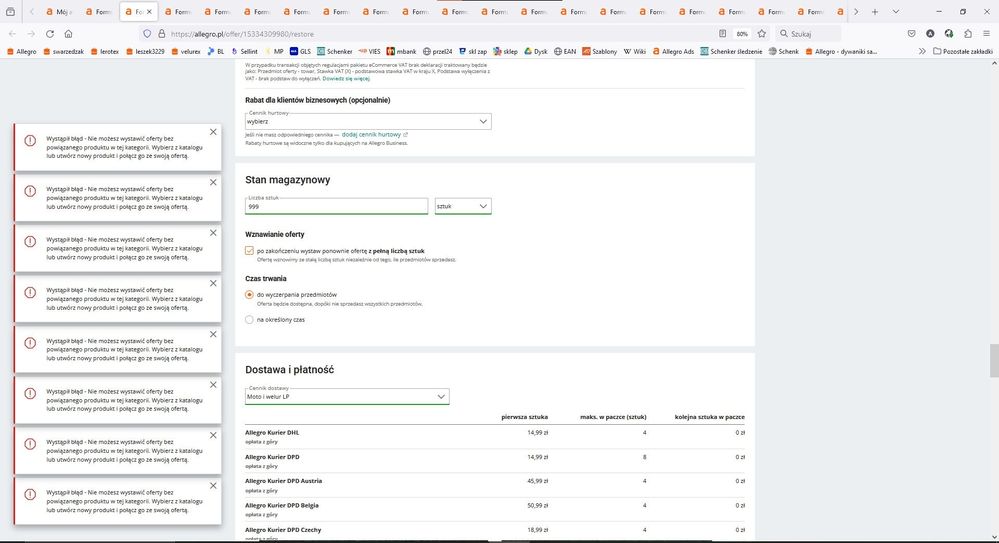
Task: Click the Liczba sztuk input field
Action: coord(336,206)
